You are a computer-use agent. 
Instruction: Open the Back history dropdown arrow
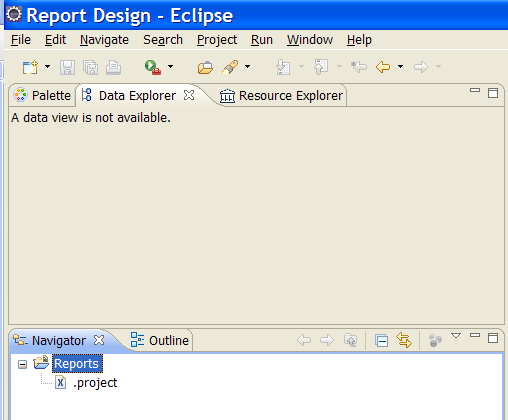400,66
